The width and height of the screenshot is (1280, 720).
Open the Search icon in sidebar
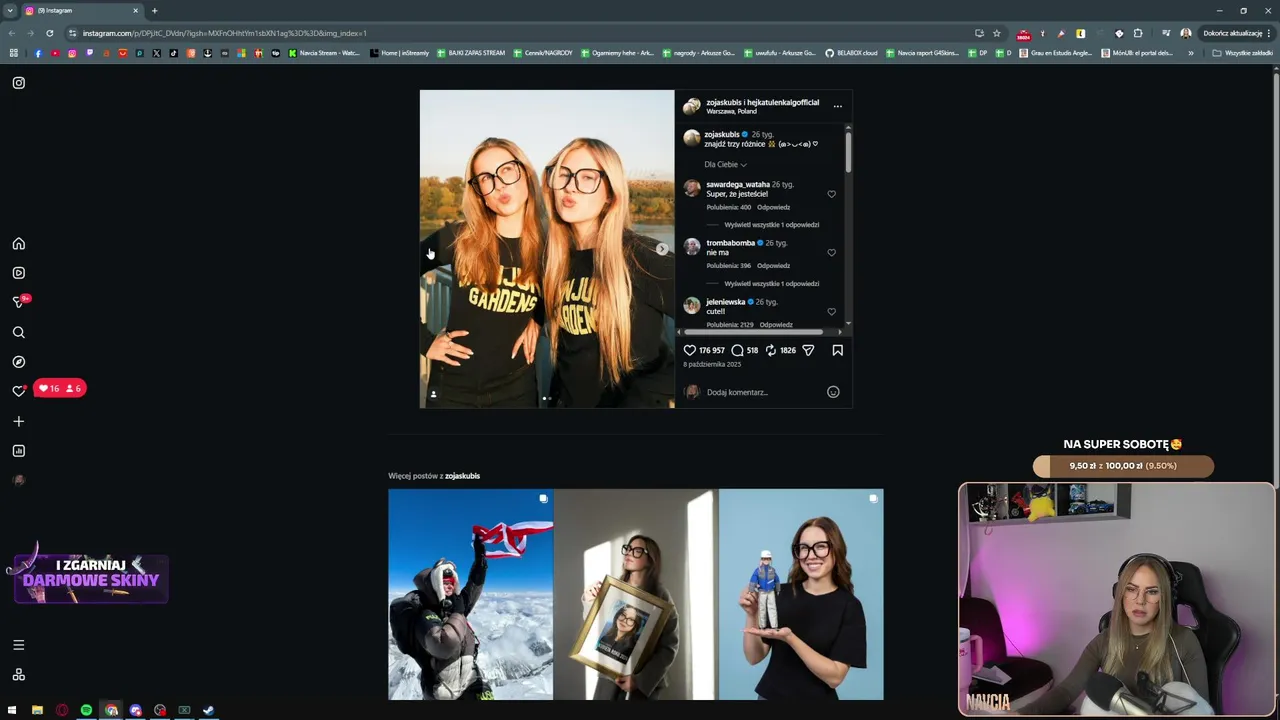point(18,332)
